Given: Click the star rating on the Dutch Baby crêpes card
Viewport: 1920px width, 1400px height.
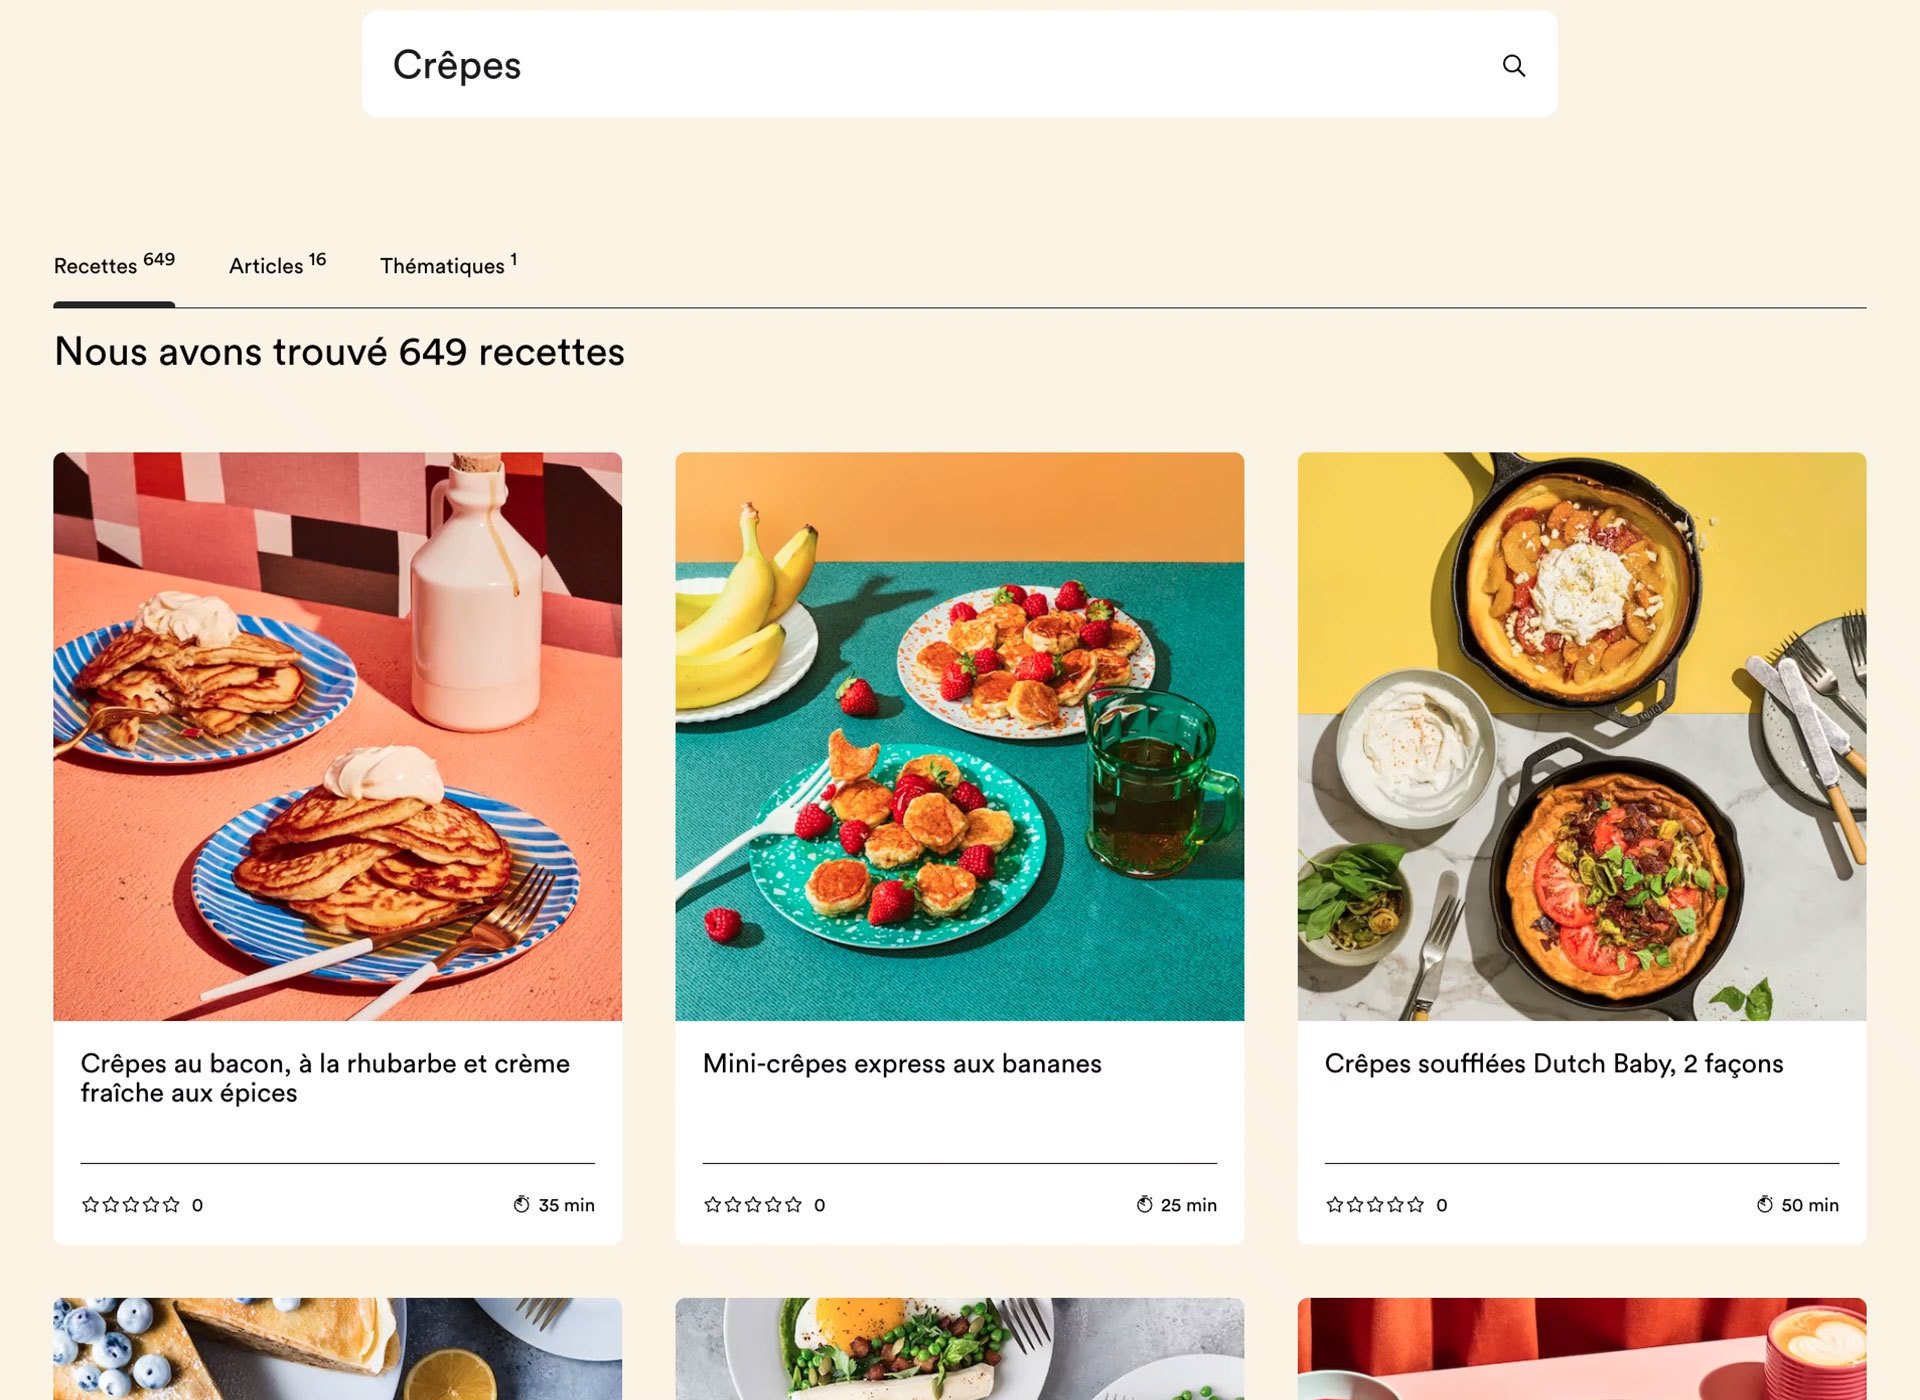Looking at the screenshot, I should (1375, 1204).
